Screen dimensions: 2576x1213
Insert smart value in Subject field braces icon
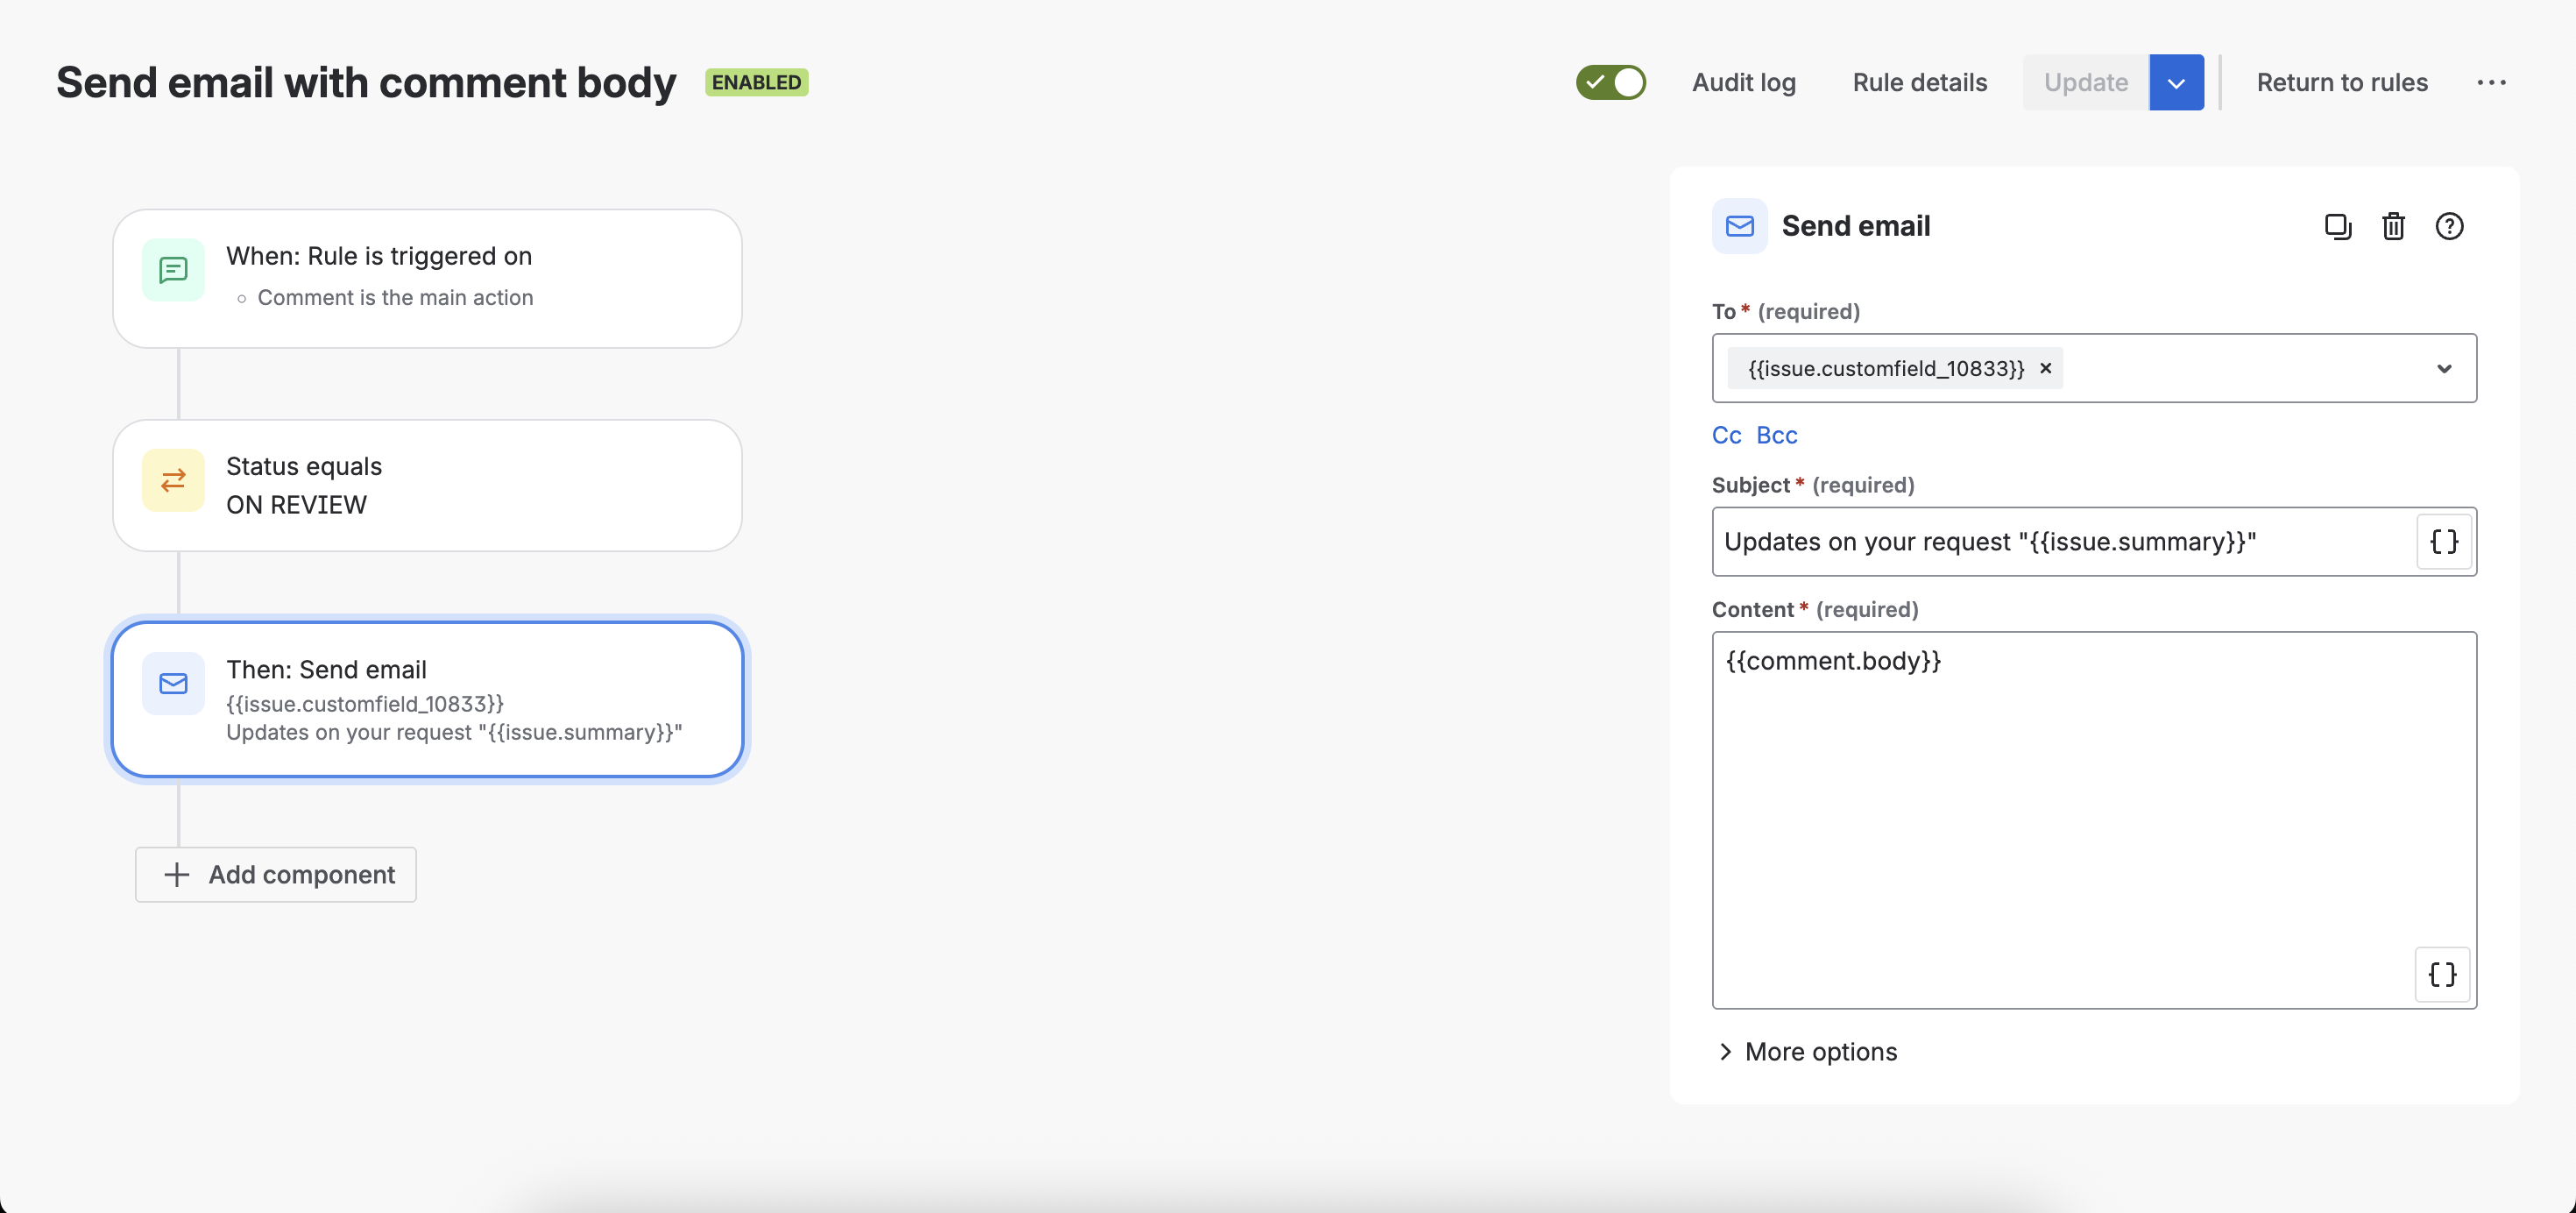click(2443, 541)
